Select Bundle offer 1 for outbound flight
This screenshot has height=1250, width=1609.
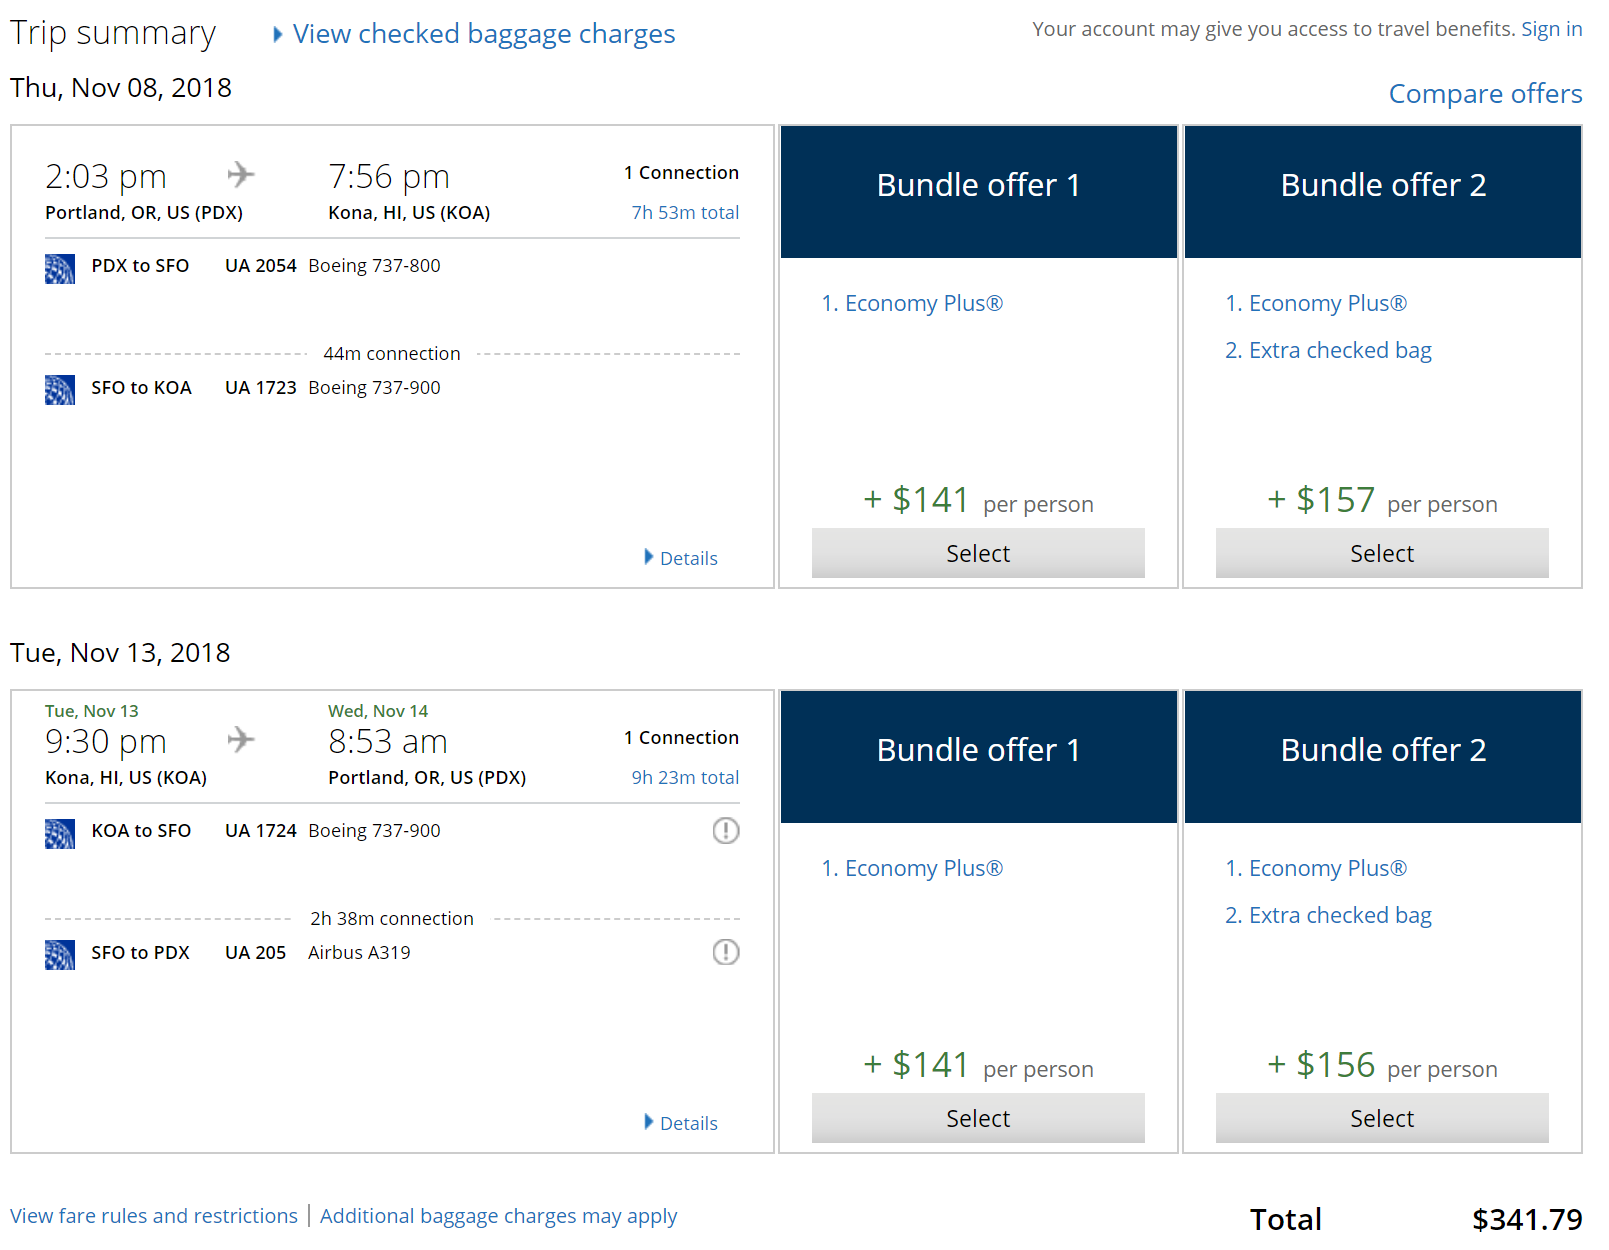tap(978, 553)
